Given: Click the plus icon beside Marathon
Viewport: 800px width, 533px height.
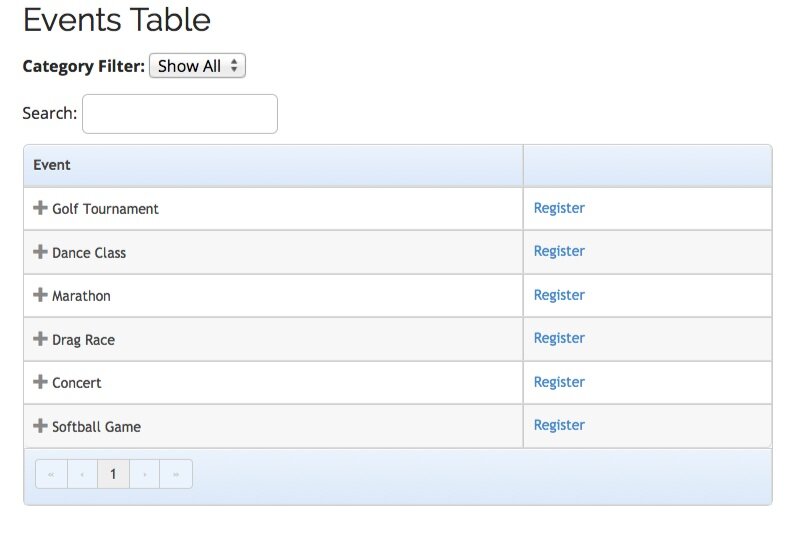Looking at the screenshot, I should click(x=40, y=295).
